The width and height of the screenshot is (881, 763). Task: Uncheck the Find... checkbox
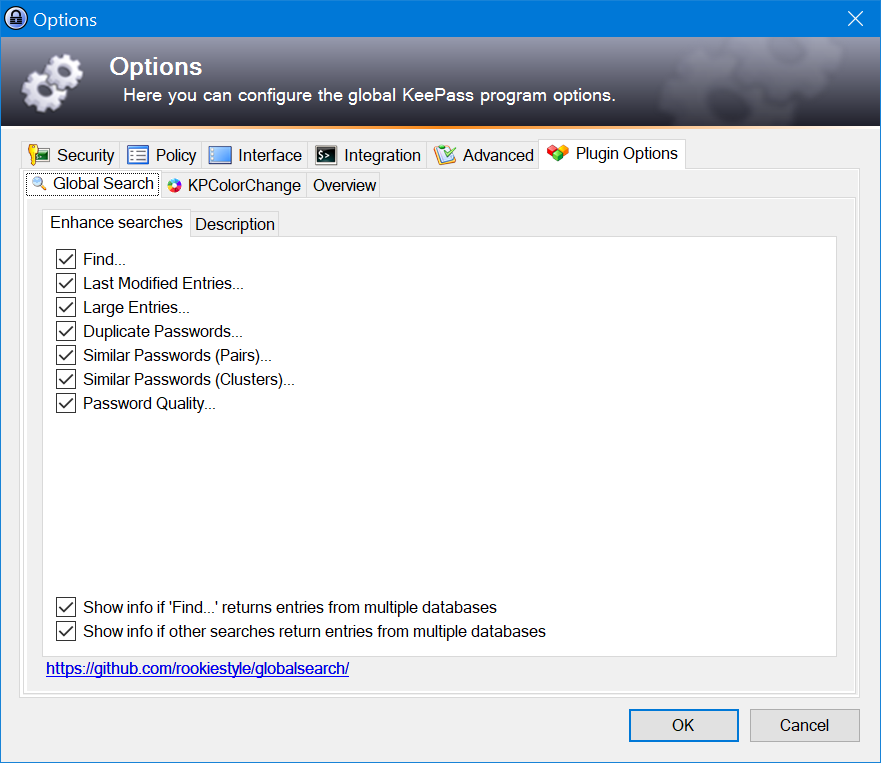(x=66, y=259)
